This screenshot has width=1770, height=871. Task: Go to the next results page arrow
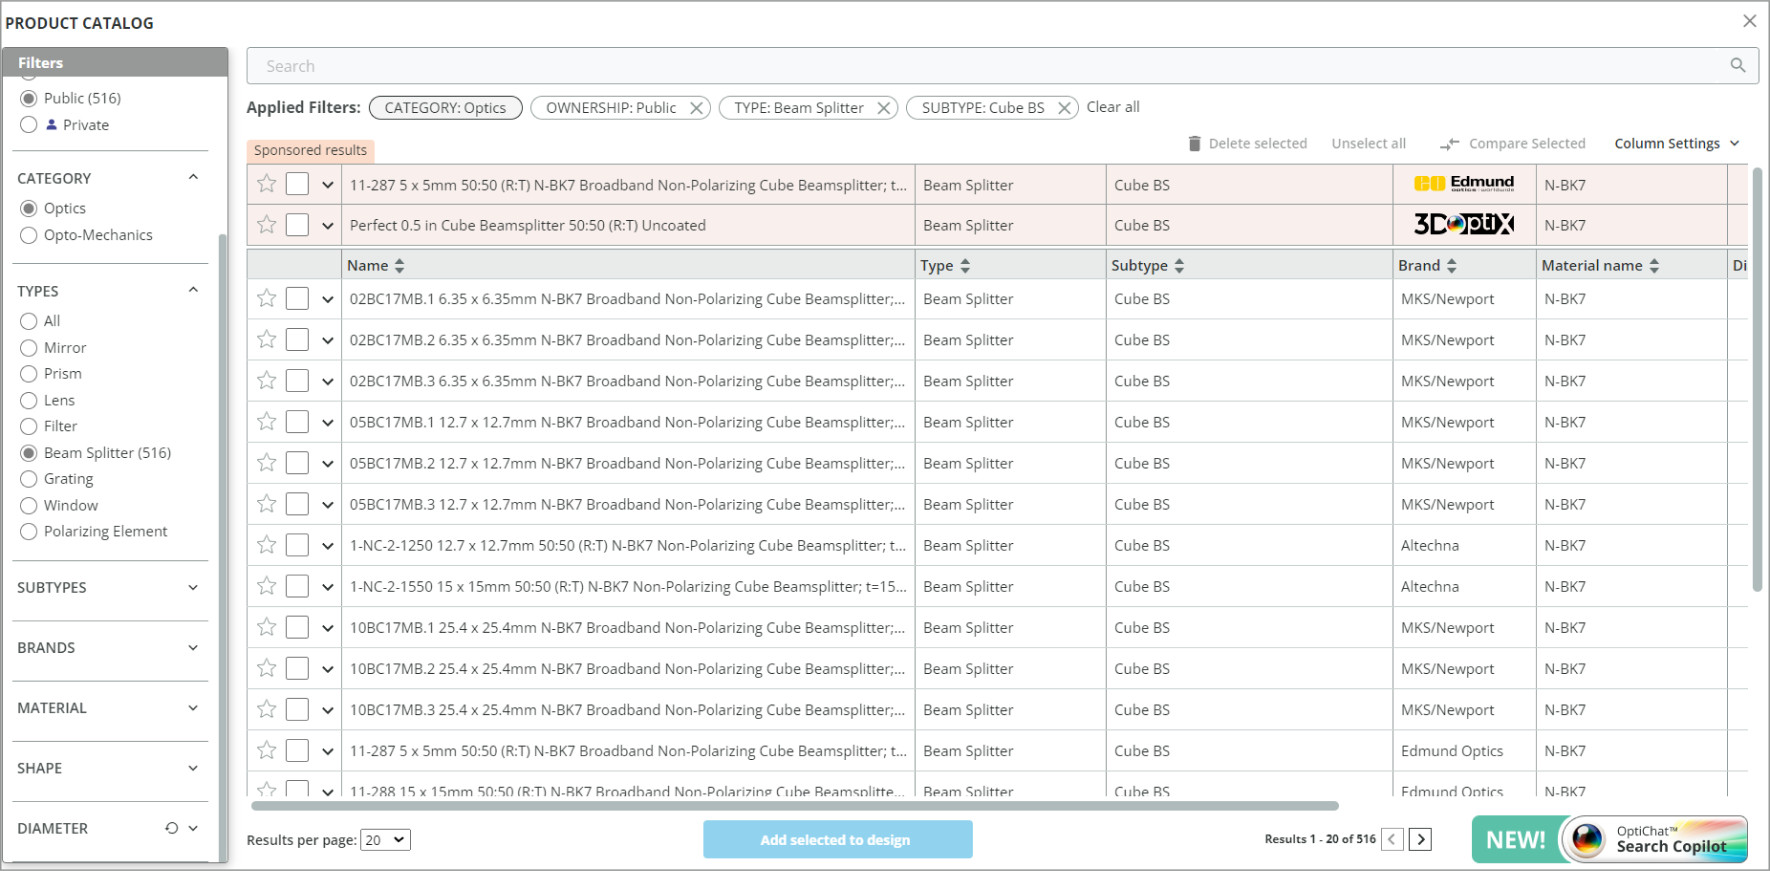click(1420, 839)
